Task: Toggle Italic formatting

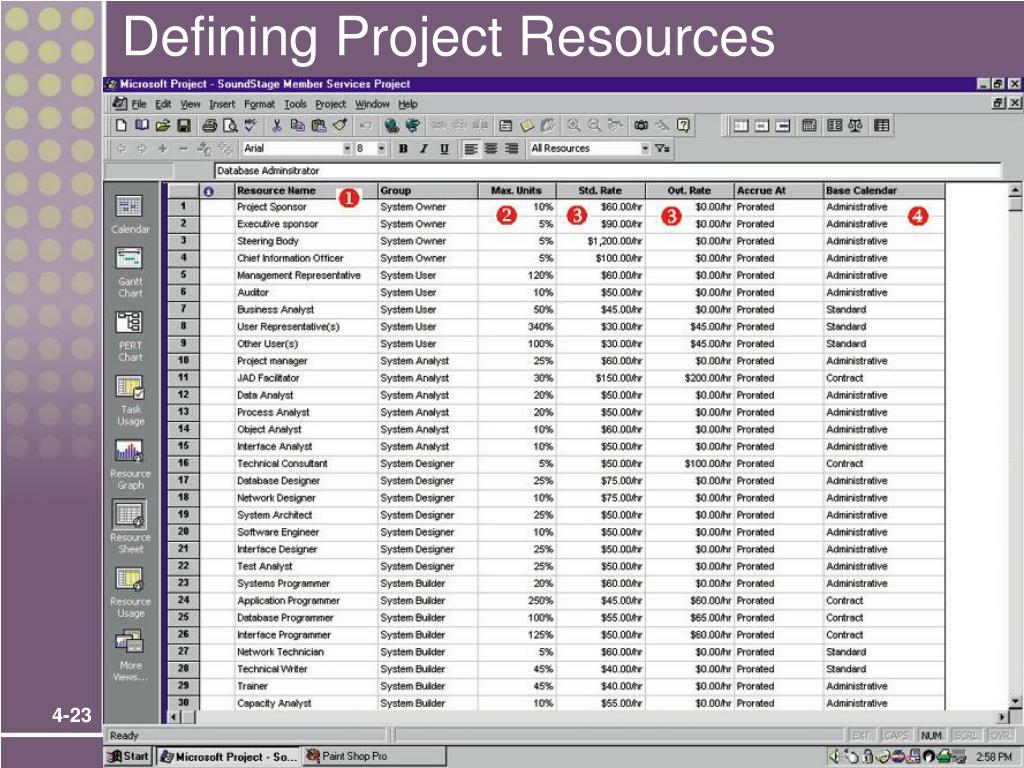Action: 423,149
